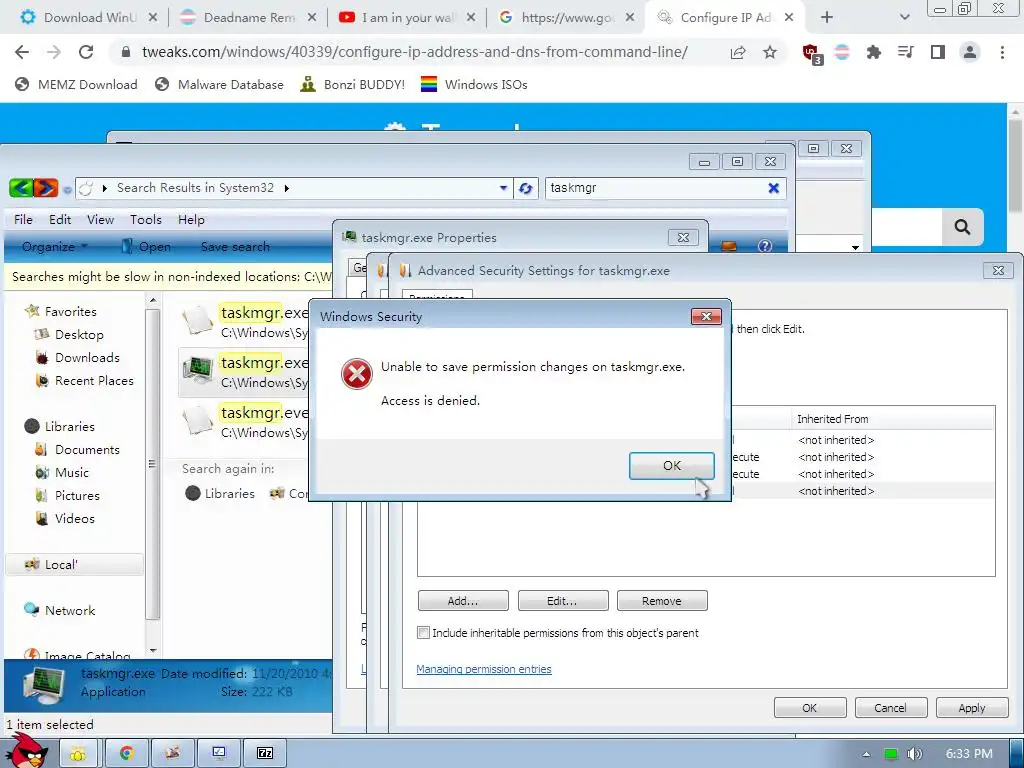Open the Help menu in Explorer

point(191,219)
